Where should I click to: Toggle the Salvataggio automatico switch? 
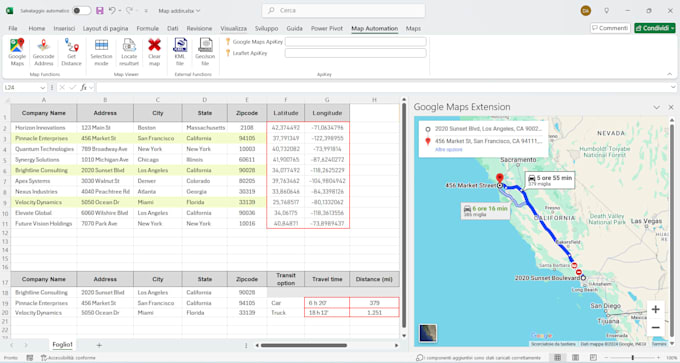click(81, 10)
